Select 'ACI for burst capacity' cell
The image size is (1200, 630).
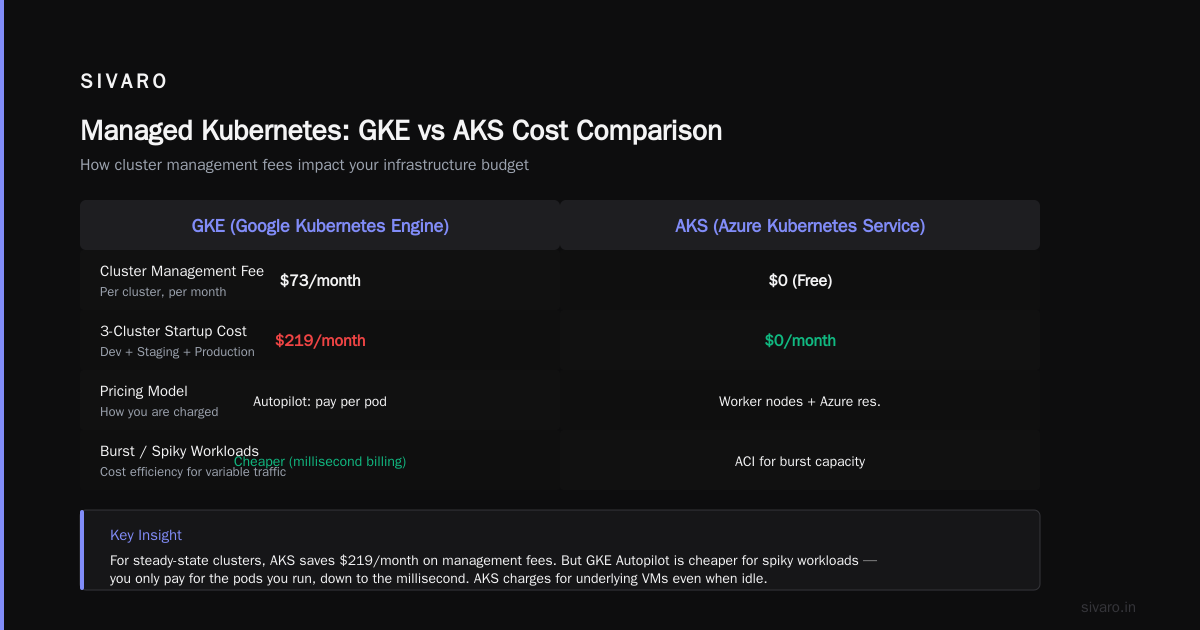[x=800, y=462]
